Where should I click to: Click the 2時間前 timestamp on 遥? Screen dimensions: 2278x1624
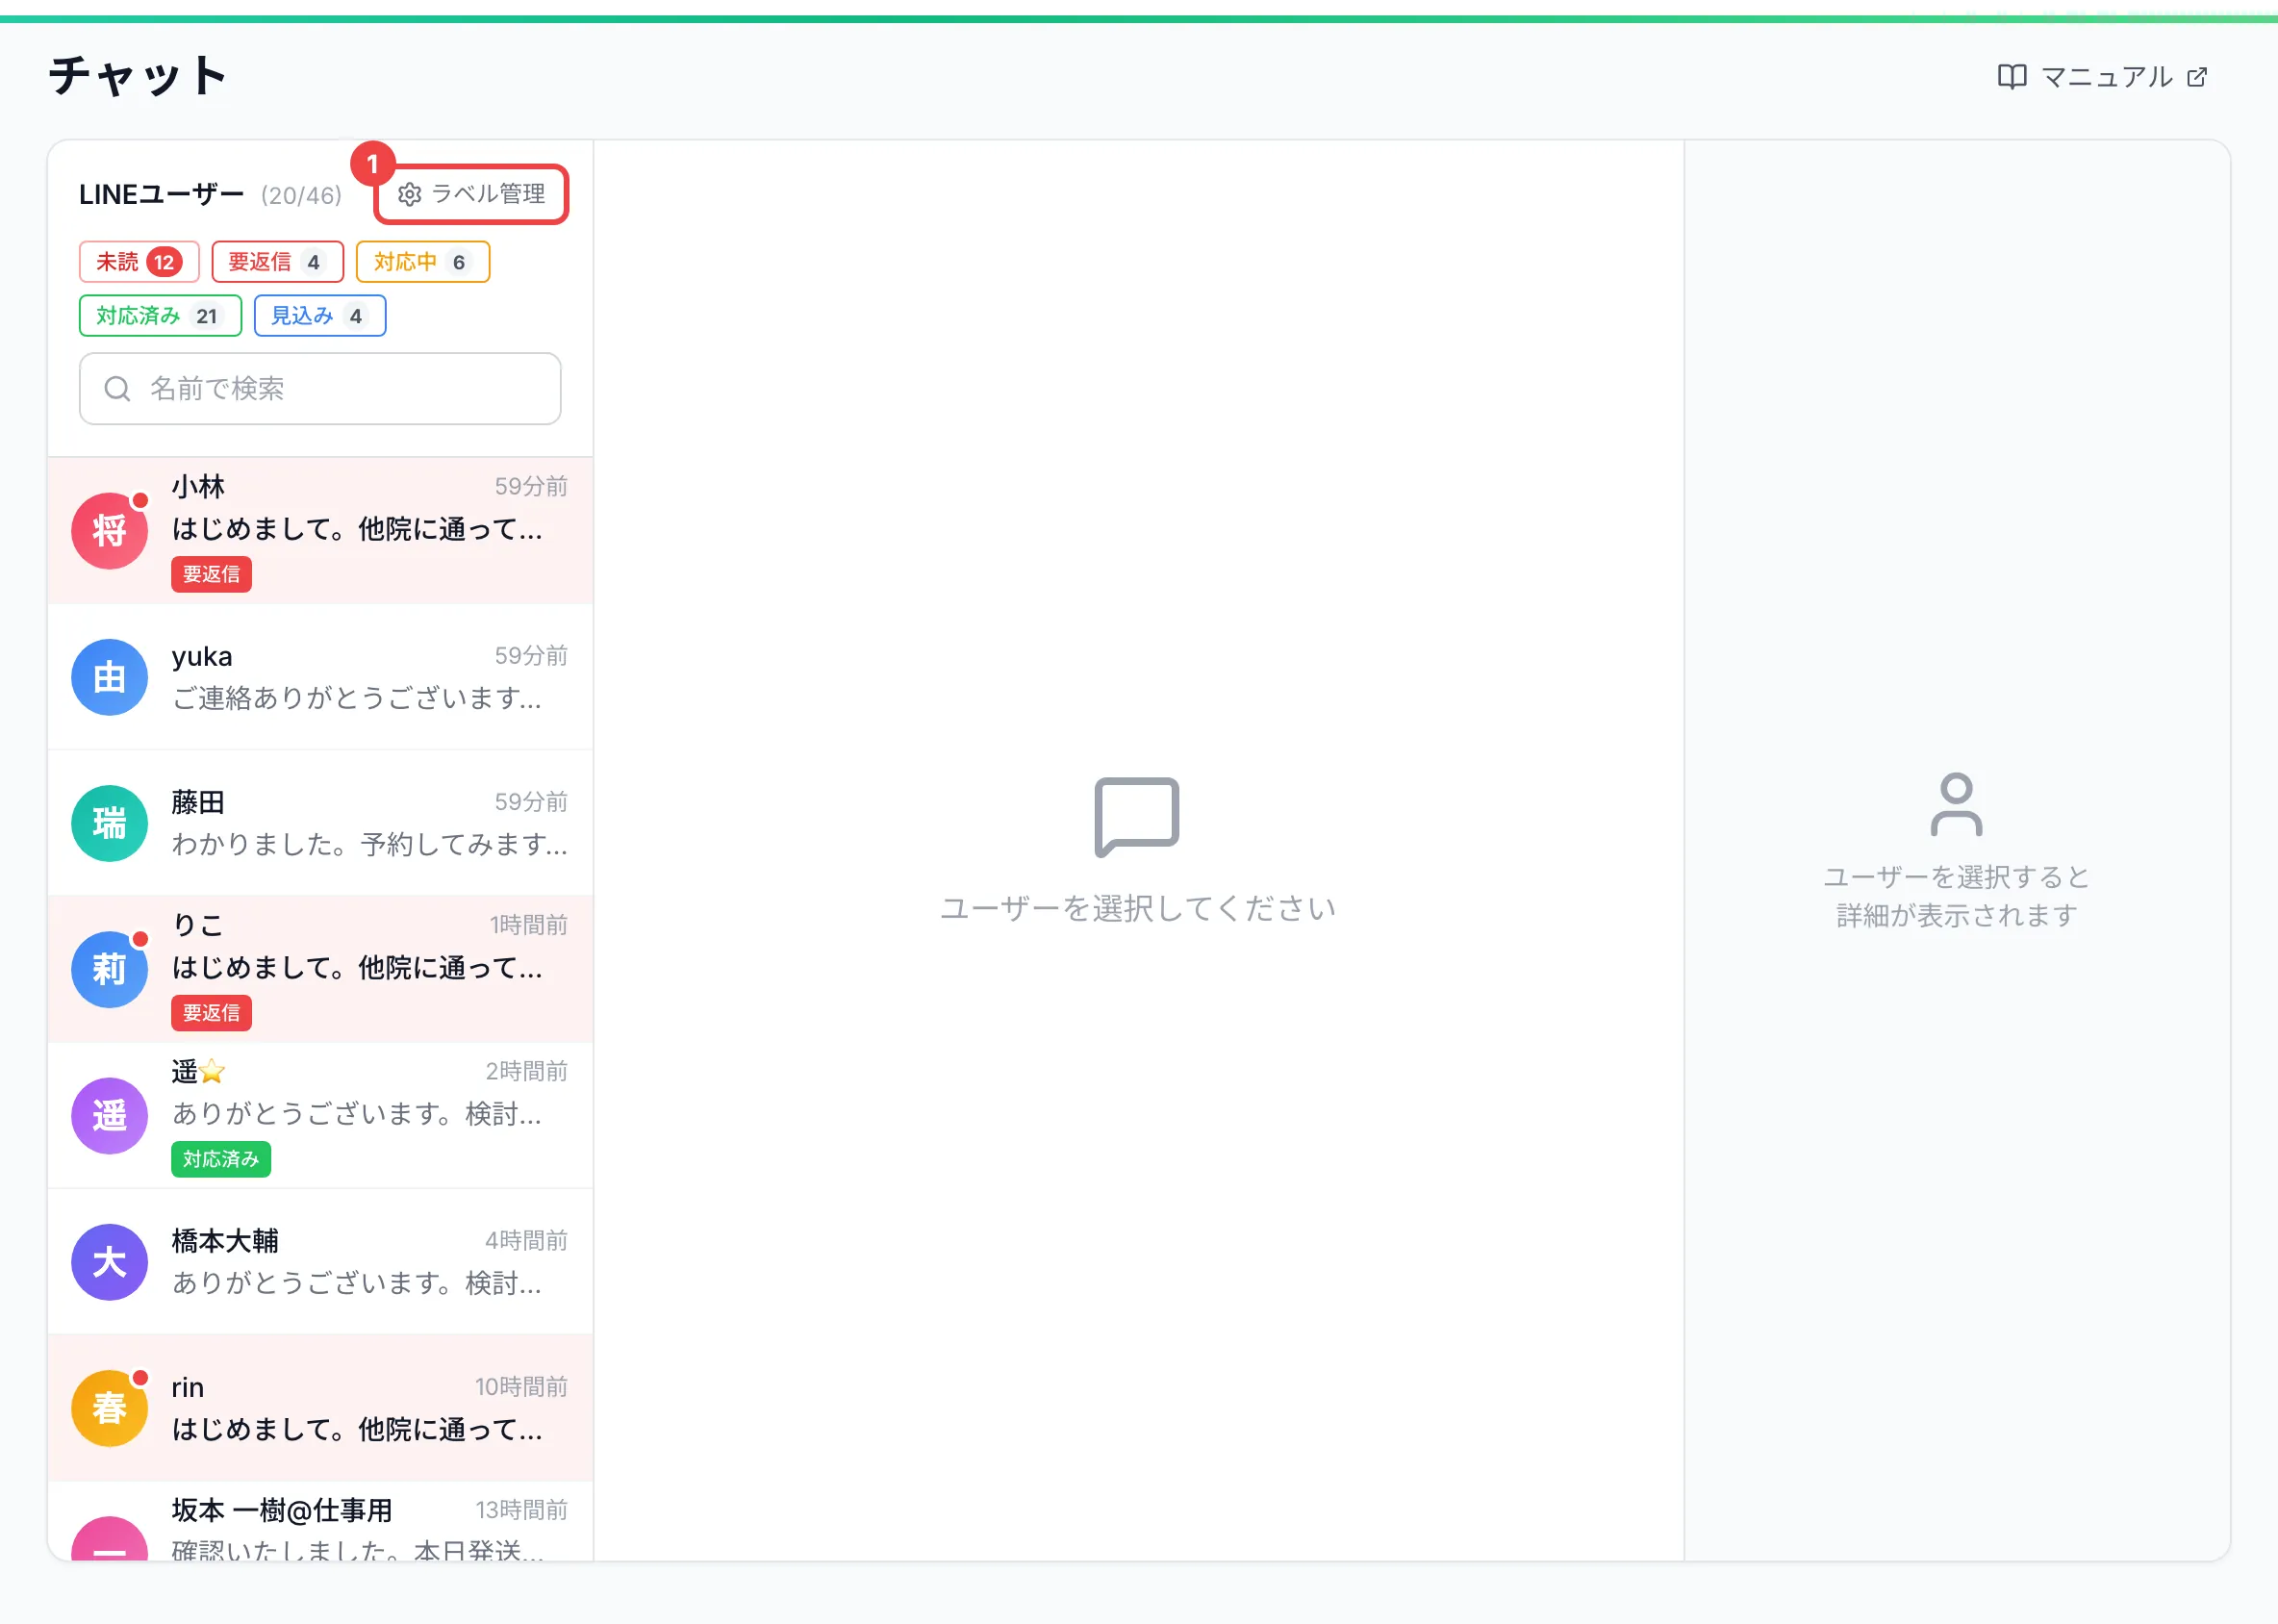[x=526, y=1072]
